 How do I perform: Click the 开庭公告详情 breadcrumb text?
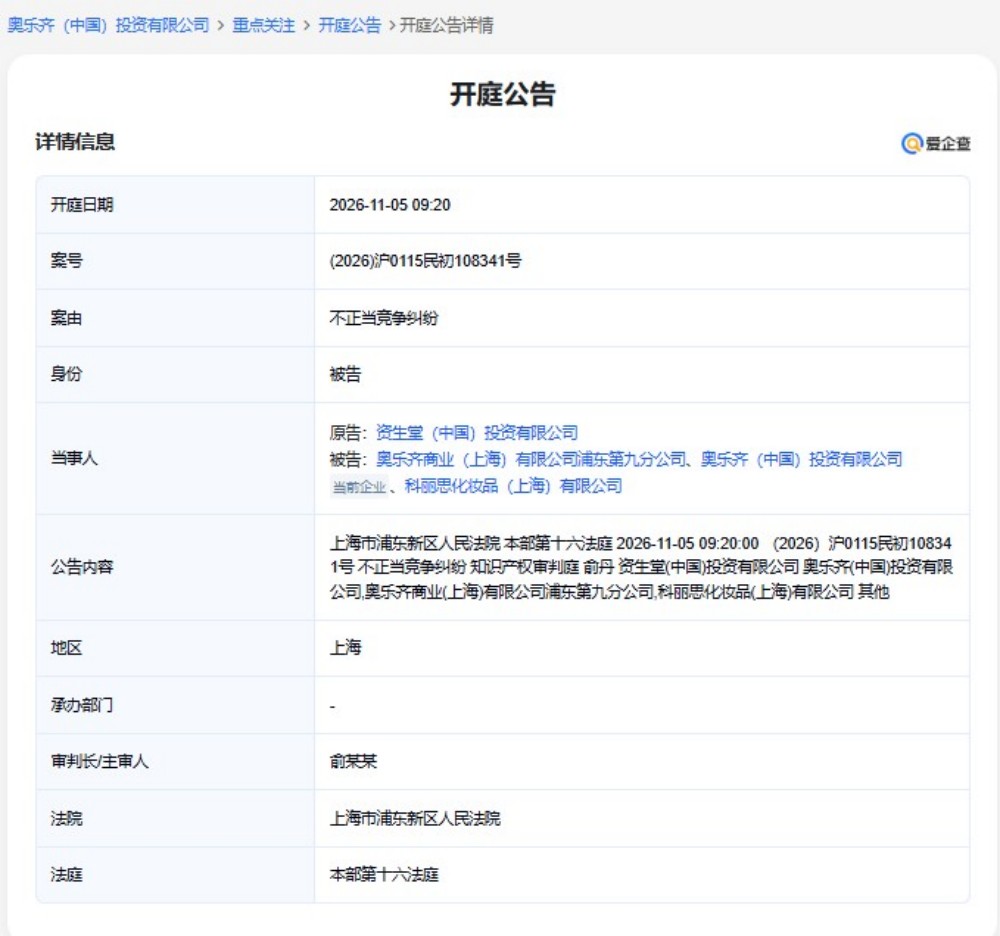click(446, 26)
